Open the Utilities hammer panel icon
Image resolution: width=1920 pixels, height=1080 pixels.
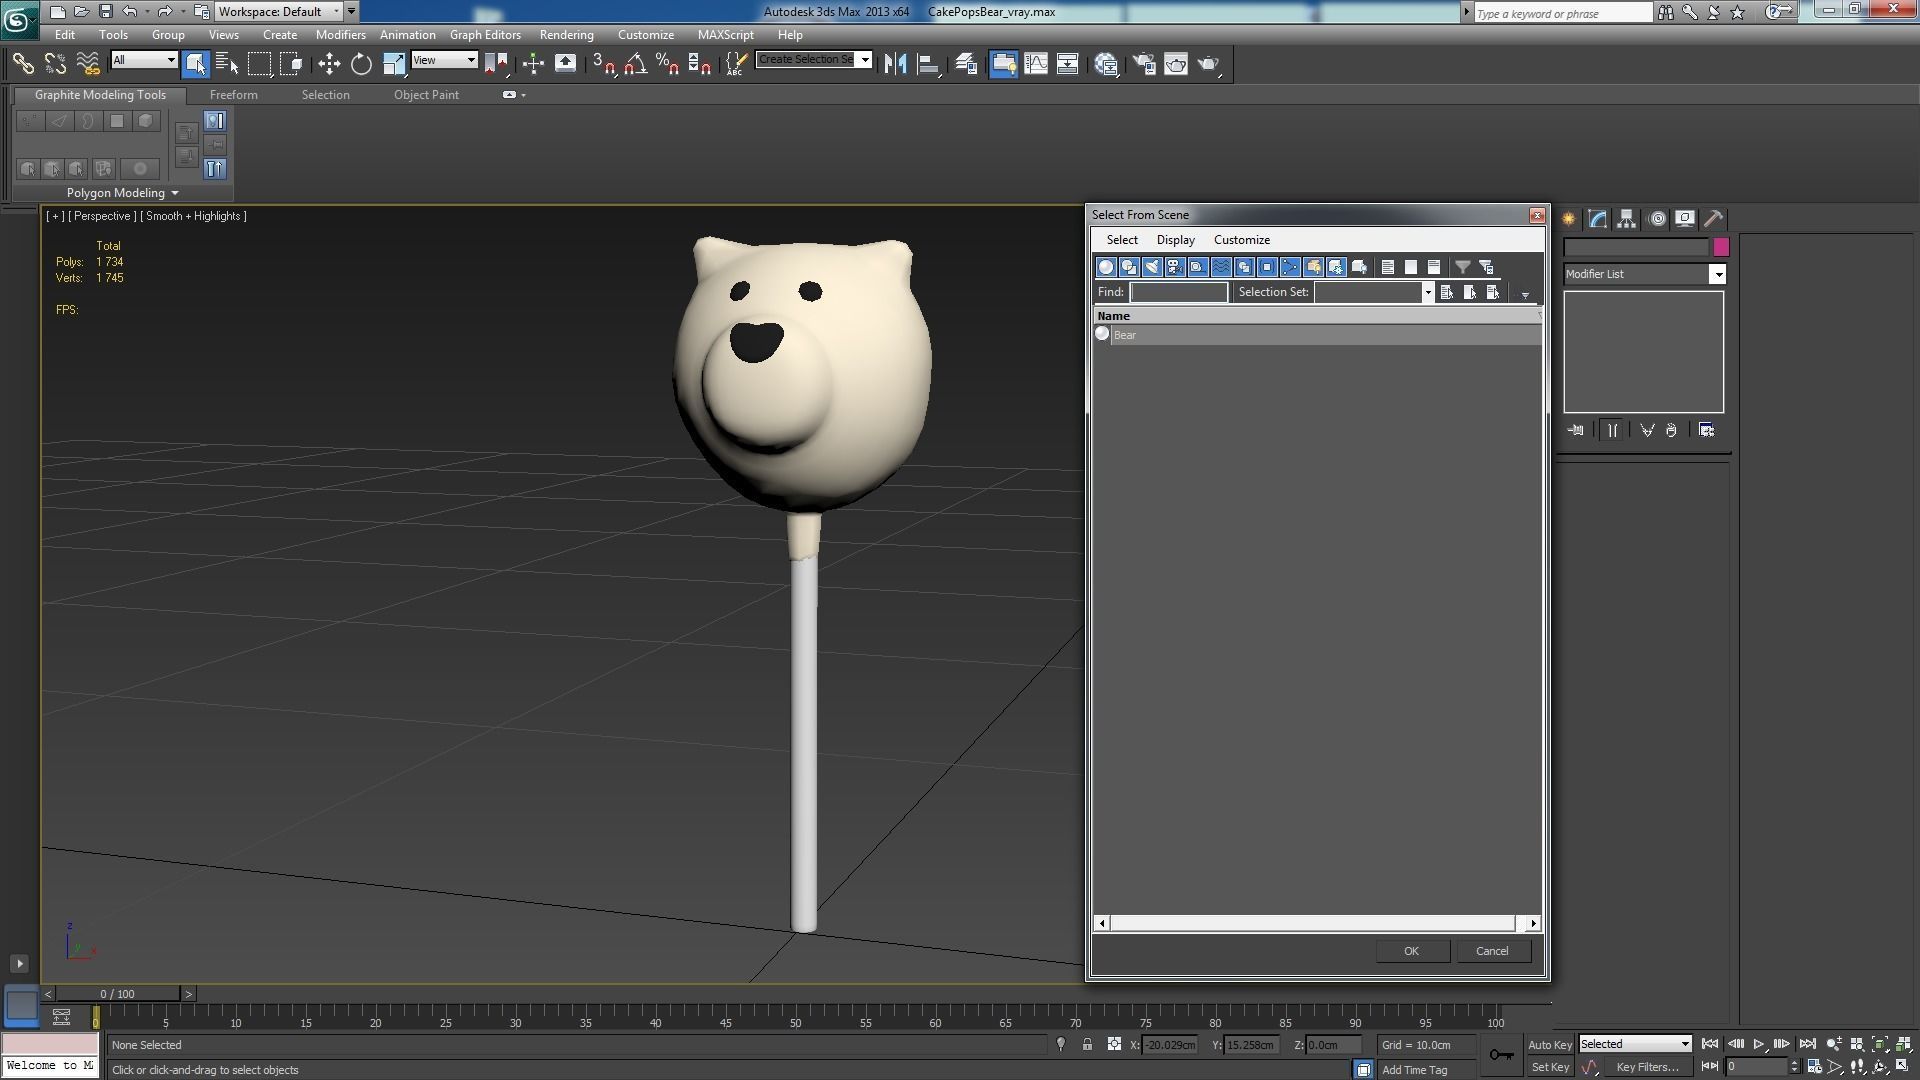pos(1713,219)
